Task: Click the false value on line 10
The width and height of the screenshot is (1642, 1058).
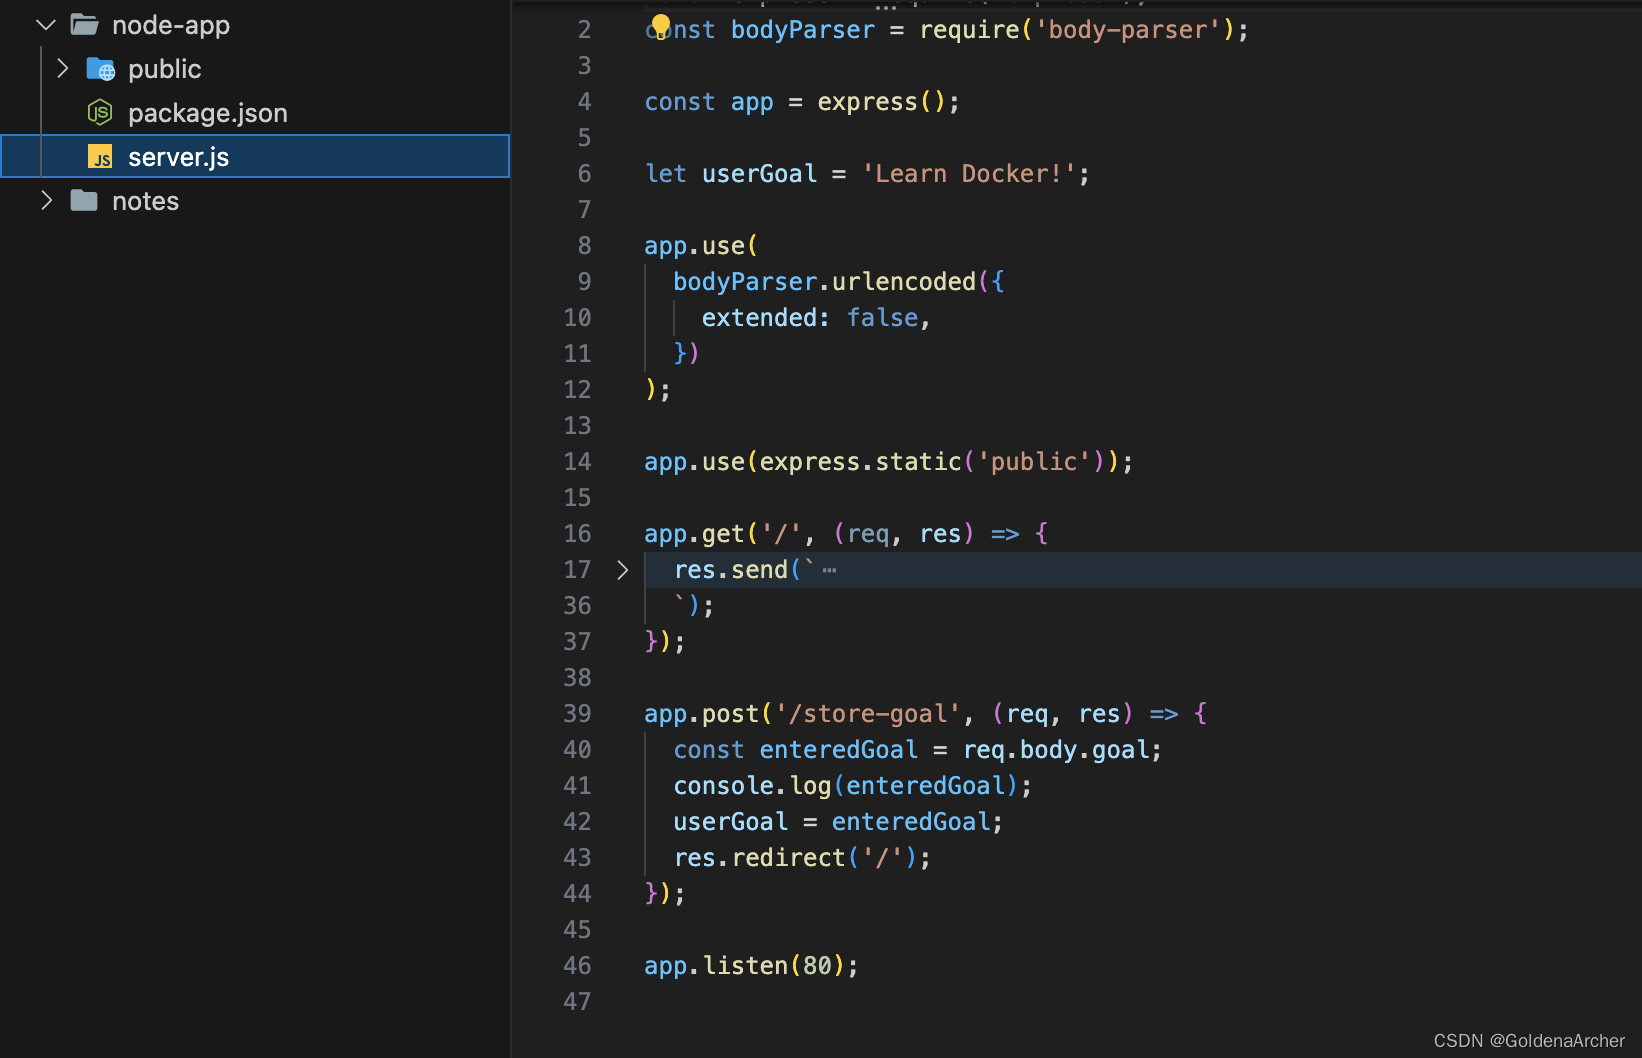Action: coord(883,318)
